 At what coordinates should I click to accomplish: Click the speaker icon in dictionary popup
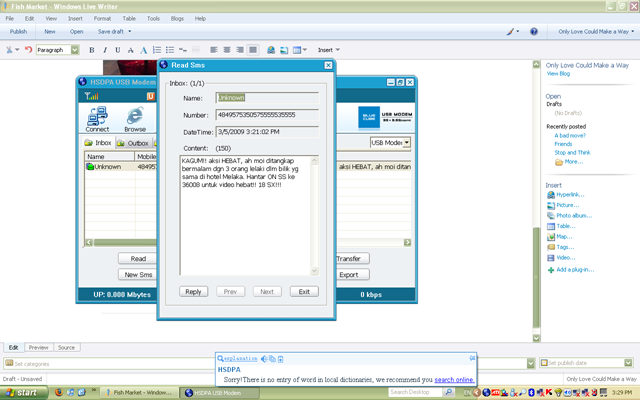[264, 359]
